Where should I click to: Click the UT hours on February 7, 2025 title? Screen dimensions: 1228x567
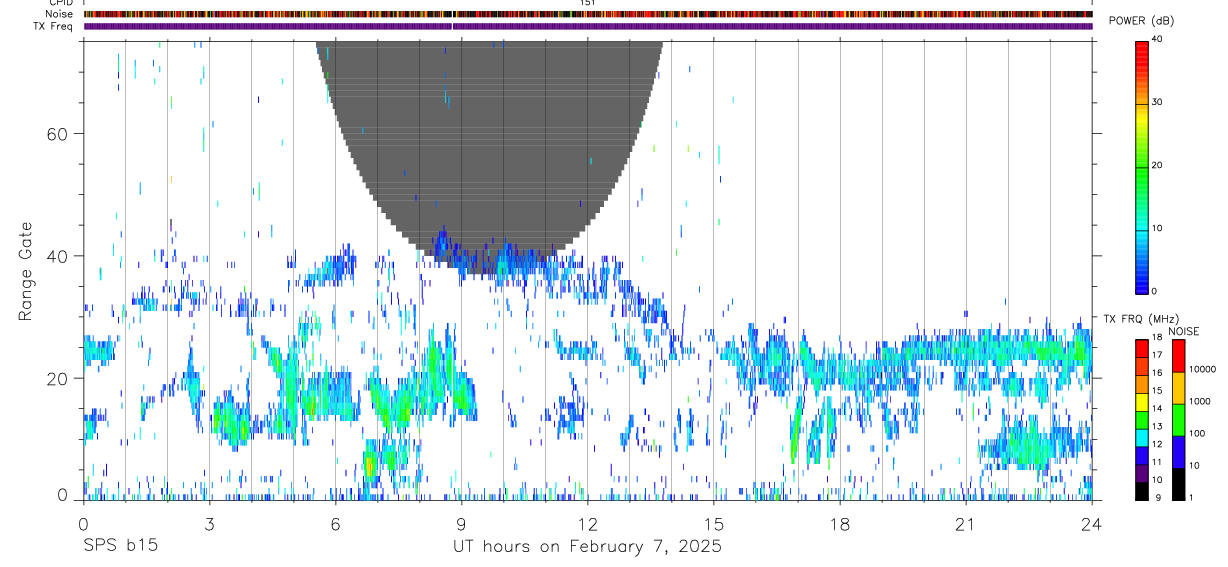click(586, 547)
